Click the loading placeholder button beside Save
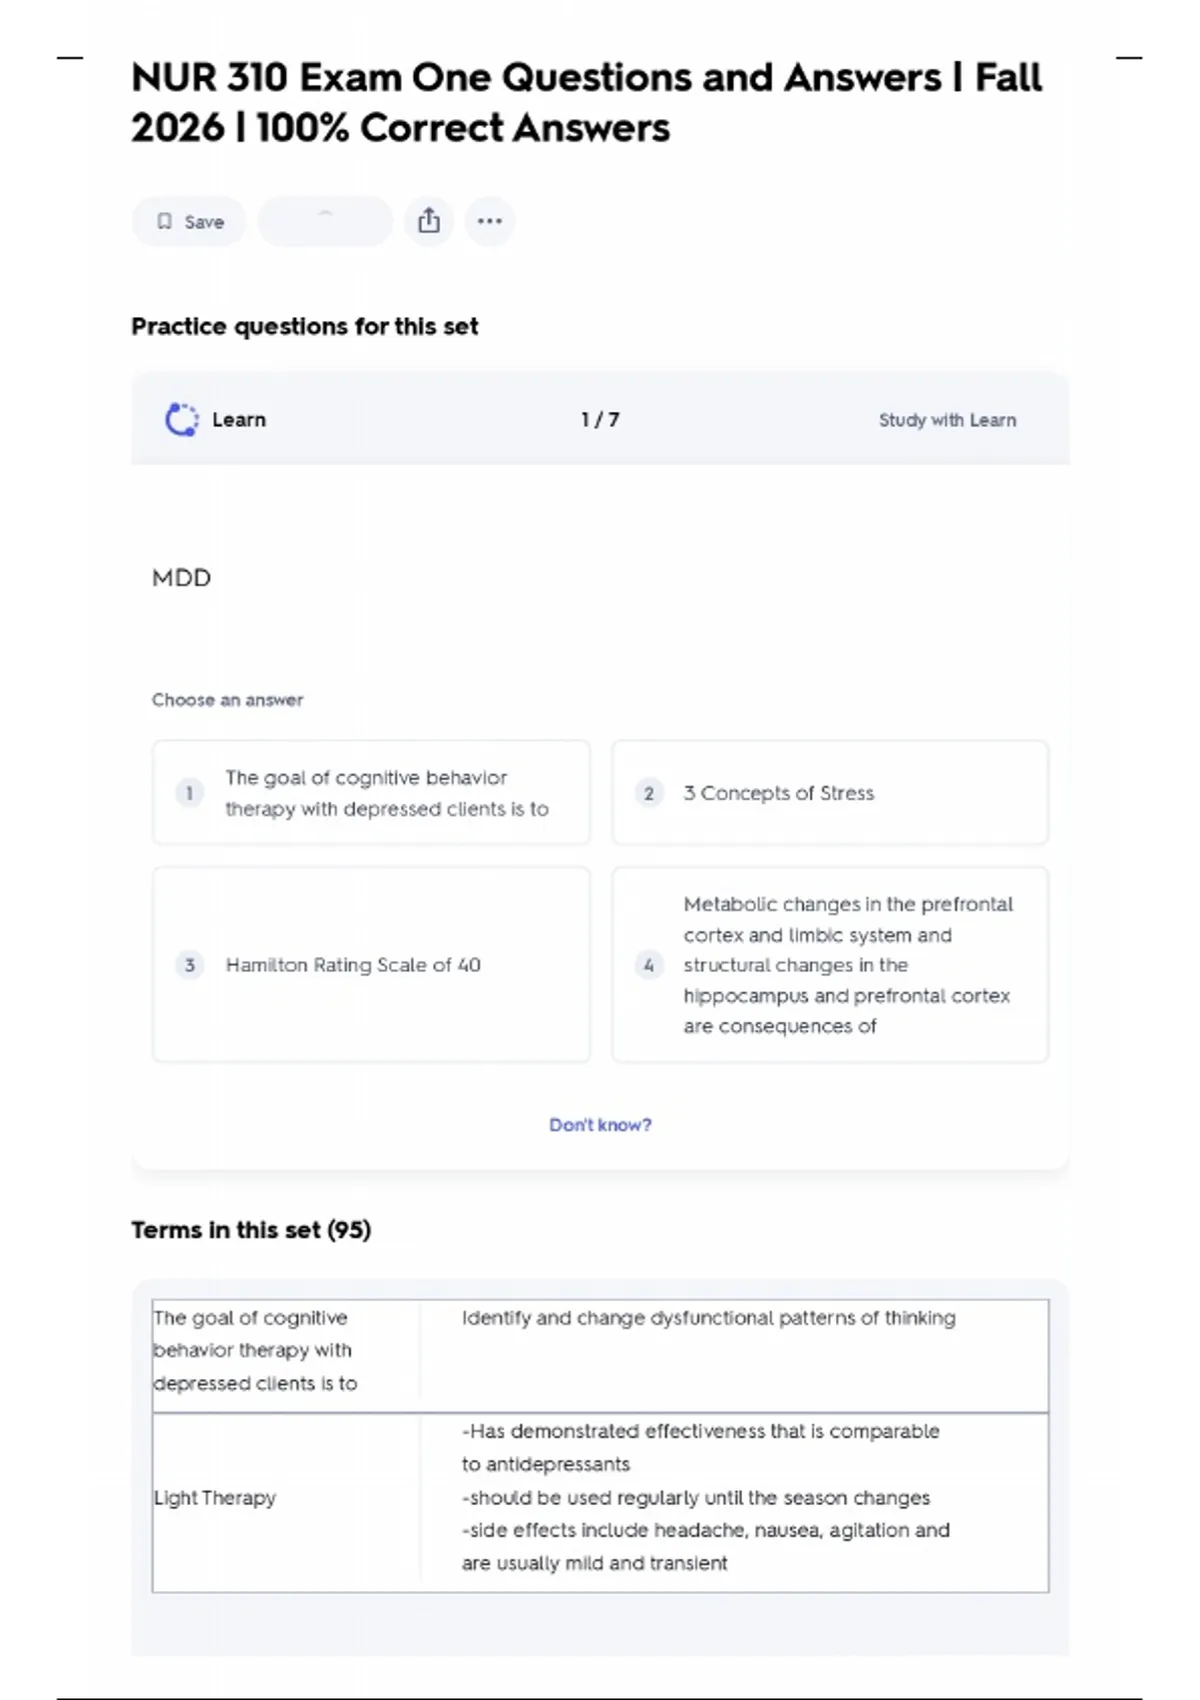 [x=325, y=221]
